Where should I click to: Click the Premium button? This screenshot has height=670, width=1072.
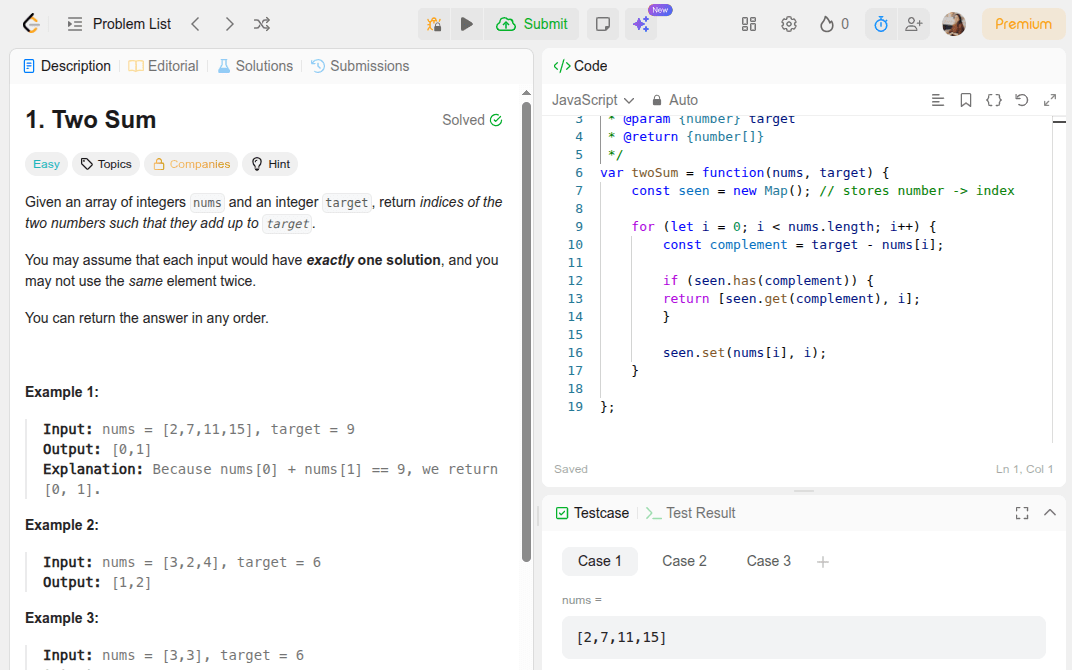pos(1023,24)
